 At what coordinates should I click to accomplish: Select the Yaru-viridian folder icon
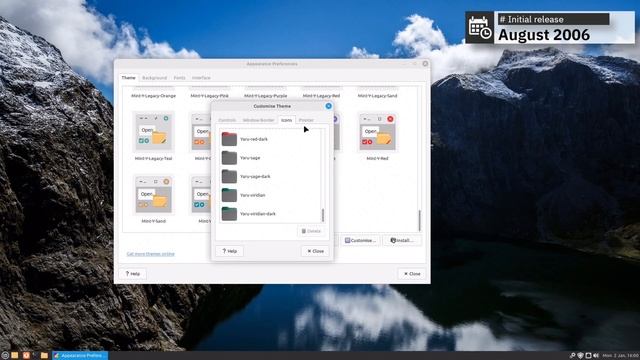[229, 195]
